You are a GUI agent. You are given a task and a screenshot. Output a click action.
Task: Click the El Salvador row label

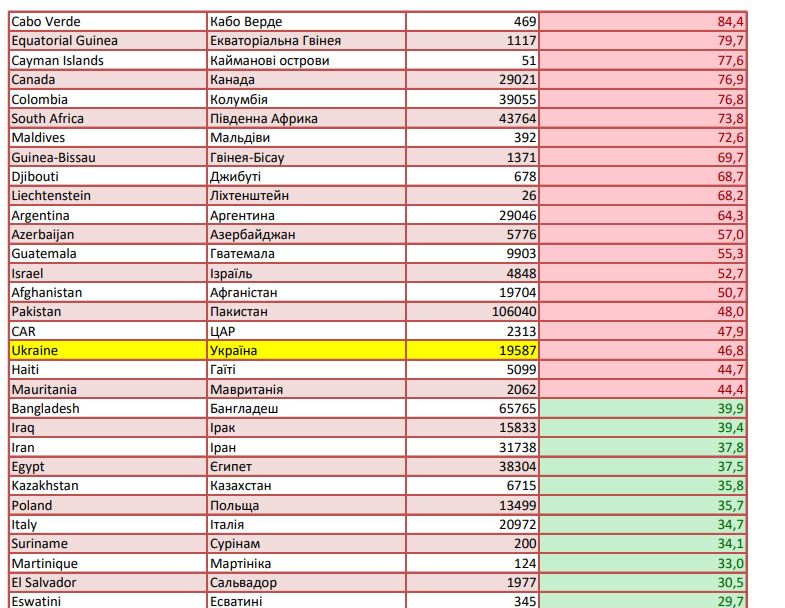point(107,582)
